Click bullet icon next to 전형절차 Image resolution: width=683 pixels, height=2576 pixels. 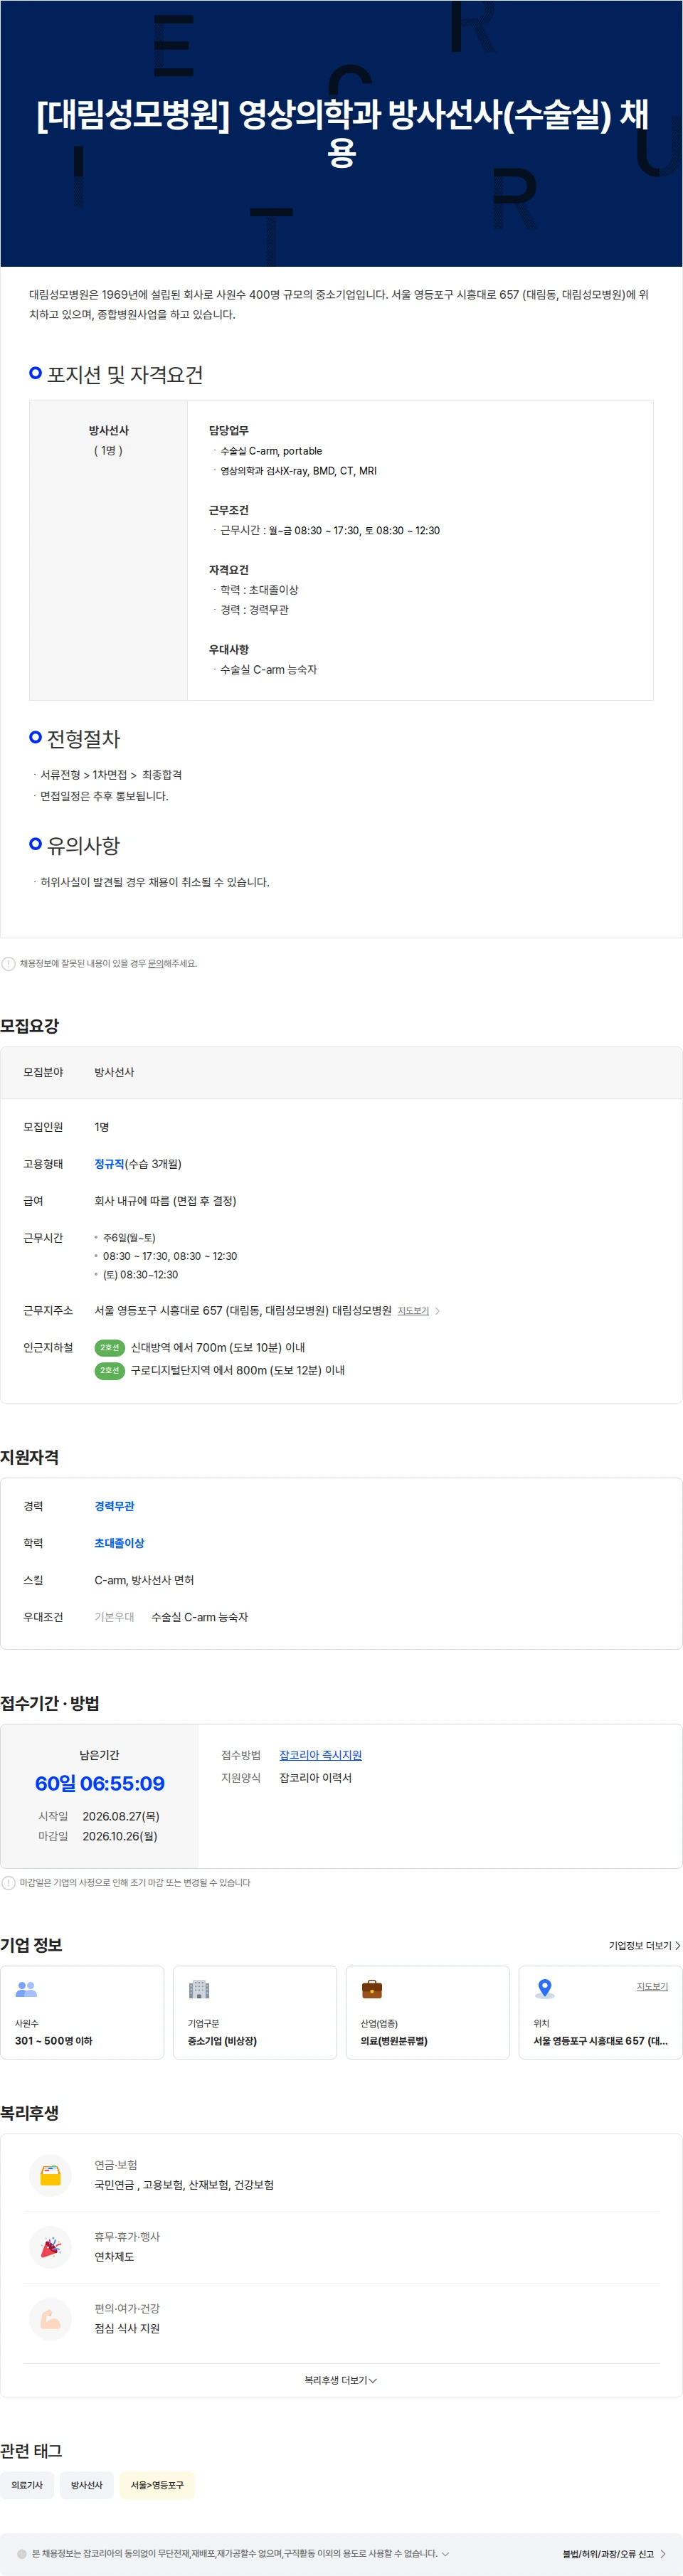36,736
